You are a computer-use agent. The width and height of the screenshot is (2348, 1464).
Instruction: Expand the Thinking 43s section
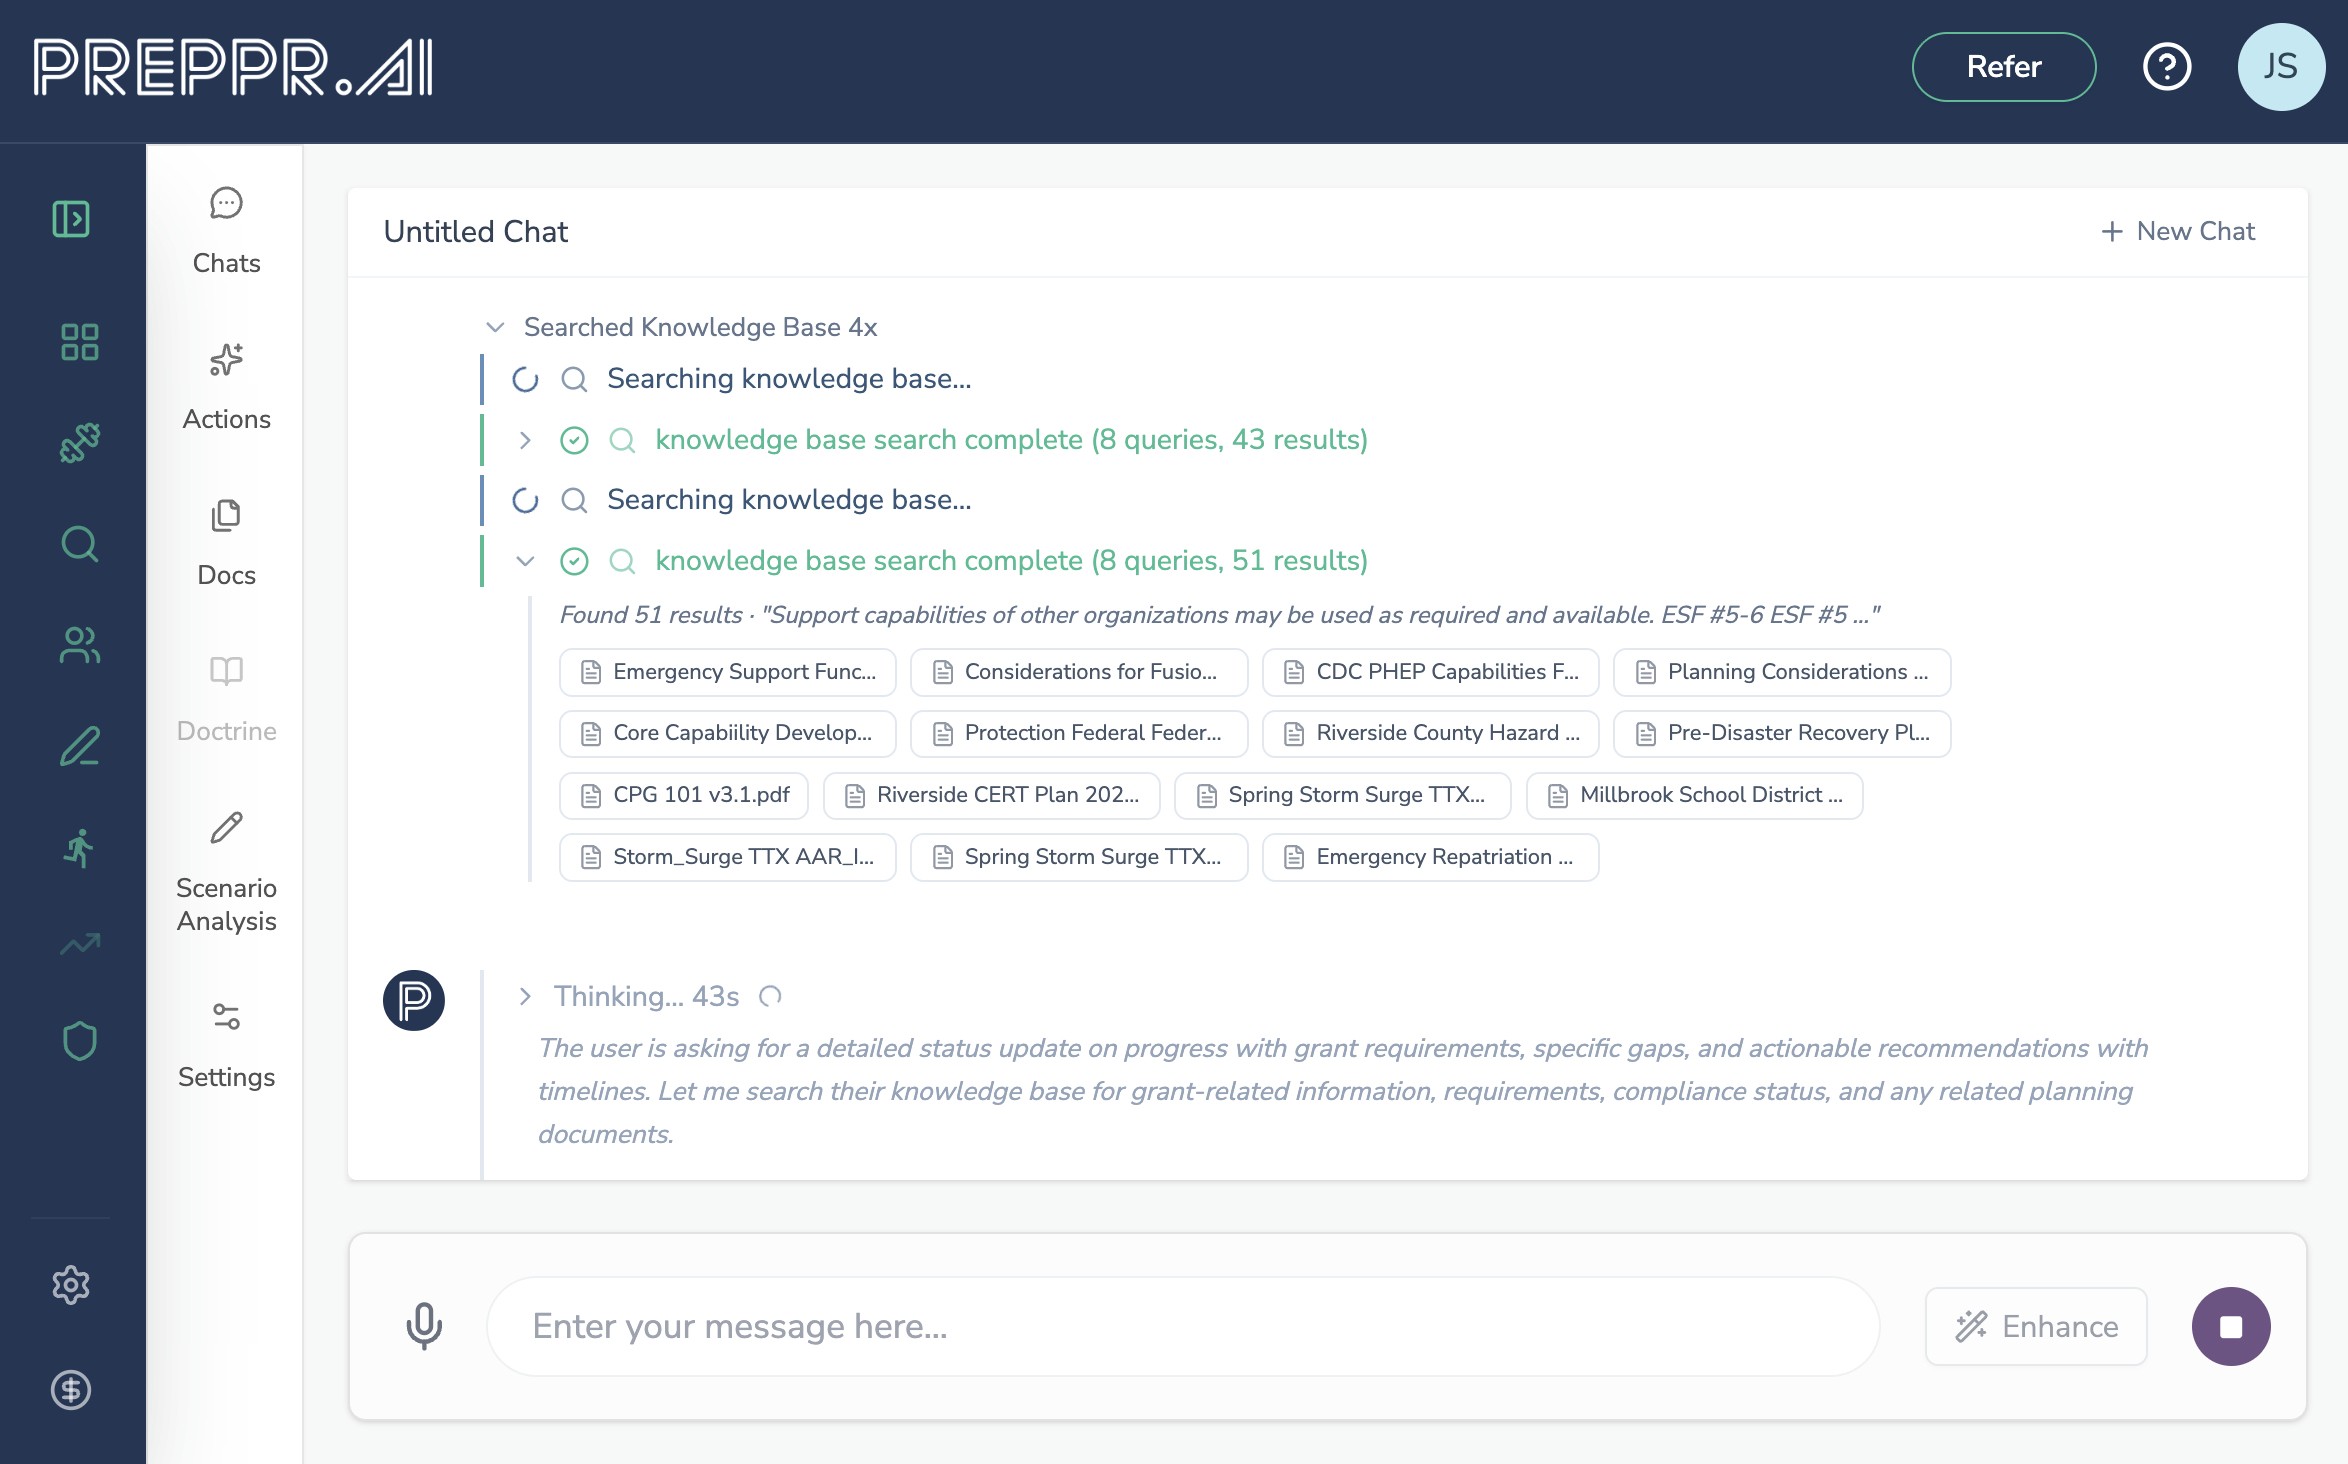tap(525, 996)
